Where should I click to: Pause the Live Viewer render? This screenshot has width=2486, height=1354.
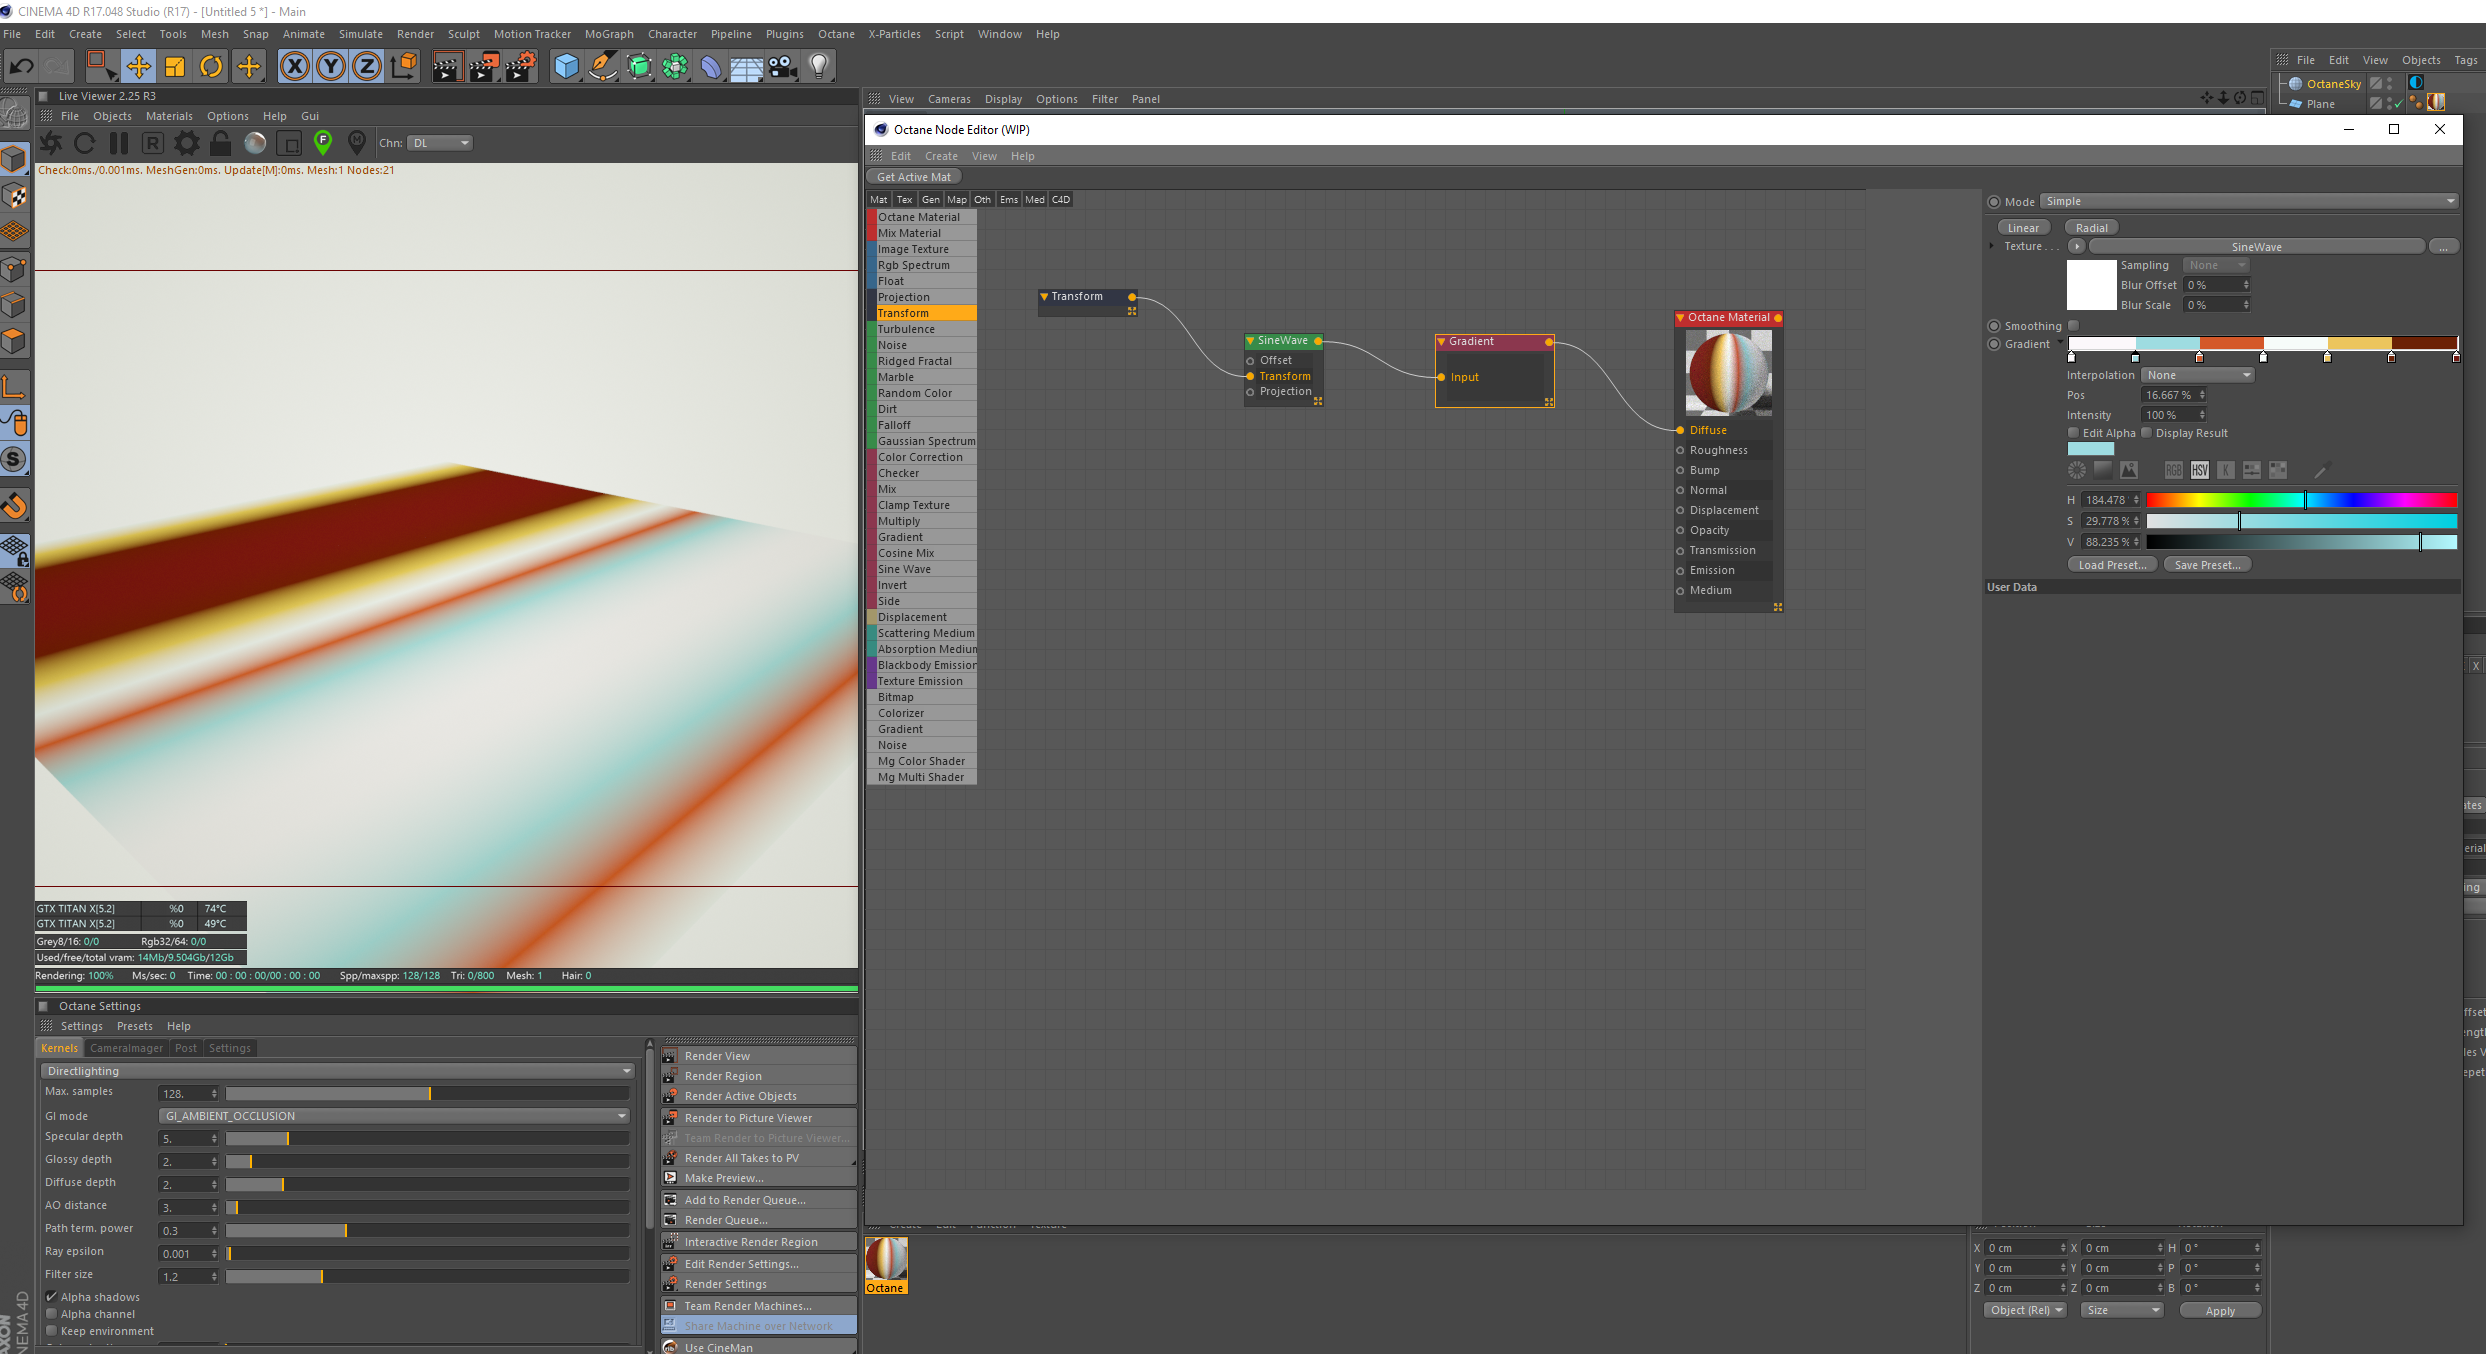pyautogui.click(x=119, y=143)
